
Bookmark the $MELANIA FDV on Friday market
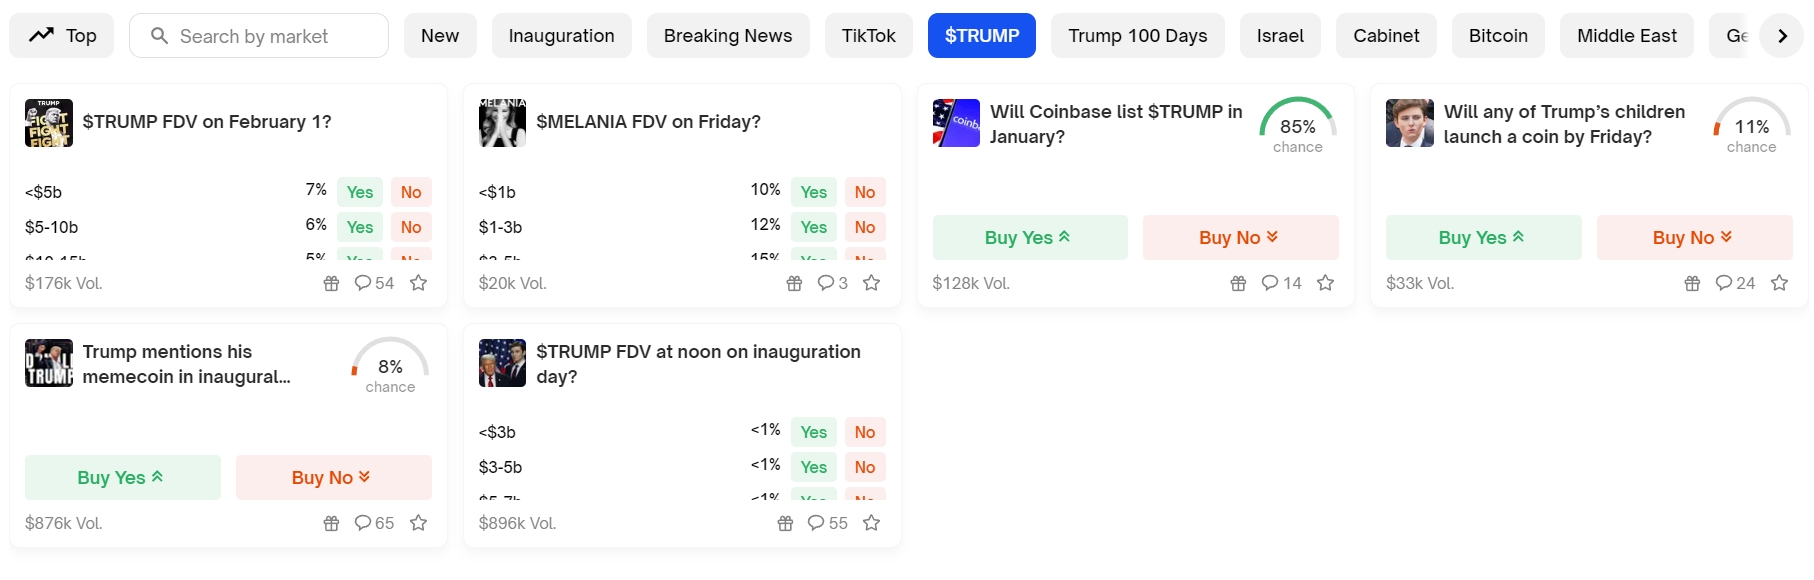coord(872,283)
